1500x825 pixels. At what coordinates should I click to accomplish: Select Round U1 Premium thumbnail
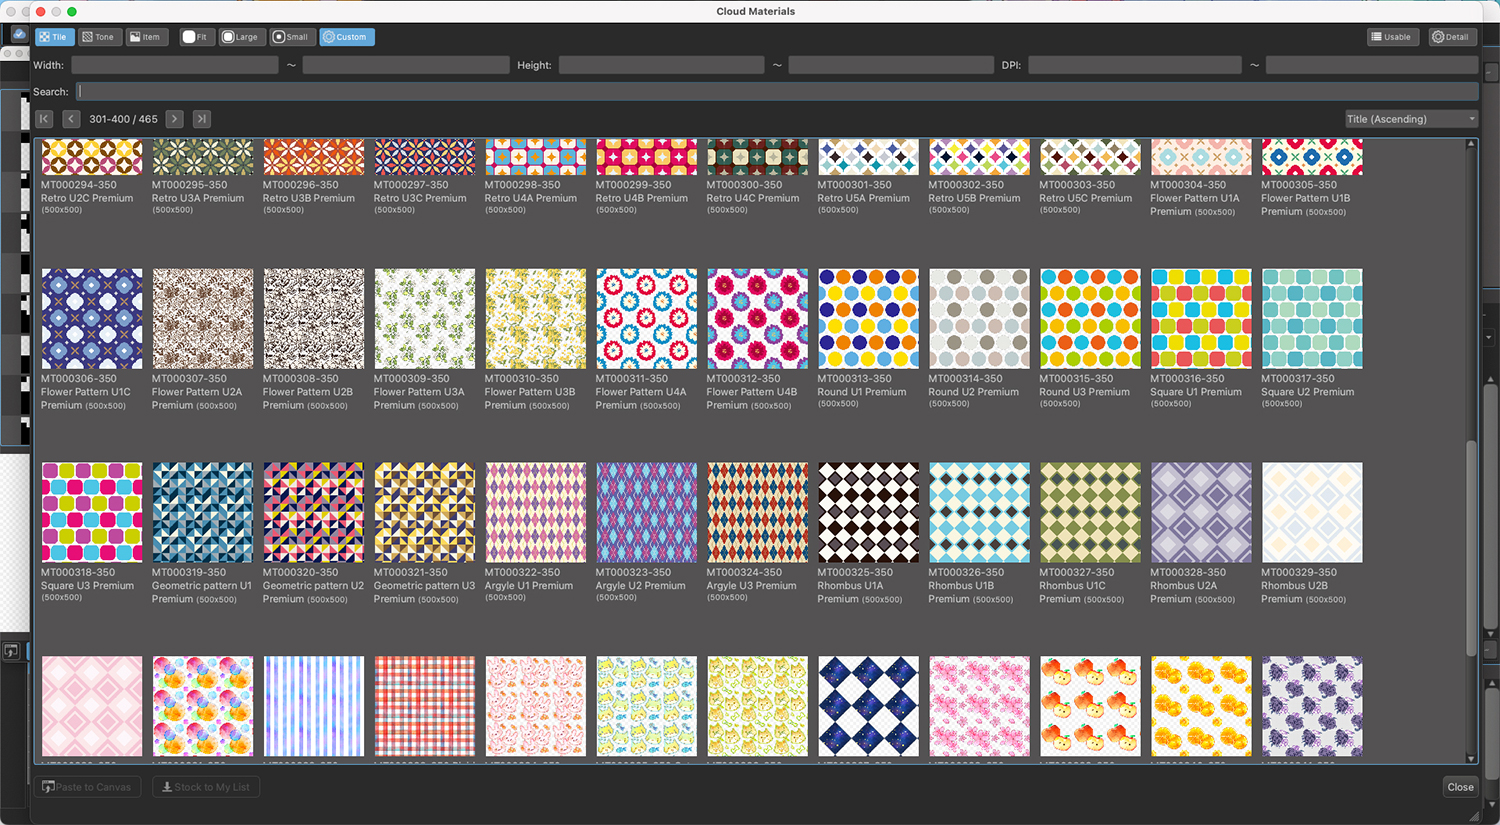tap(868, 318)
